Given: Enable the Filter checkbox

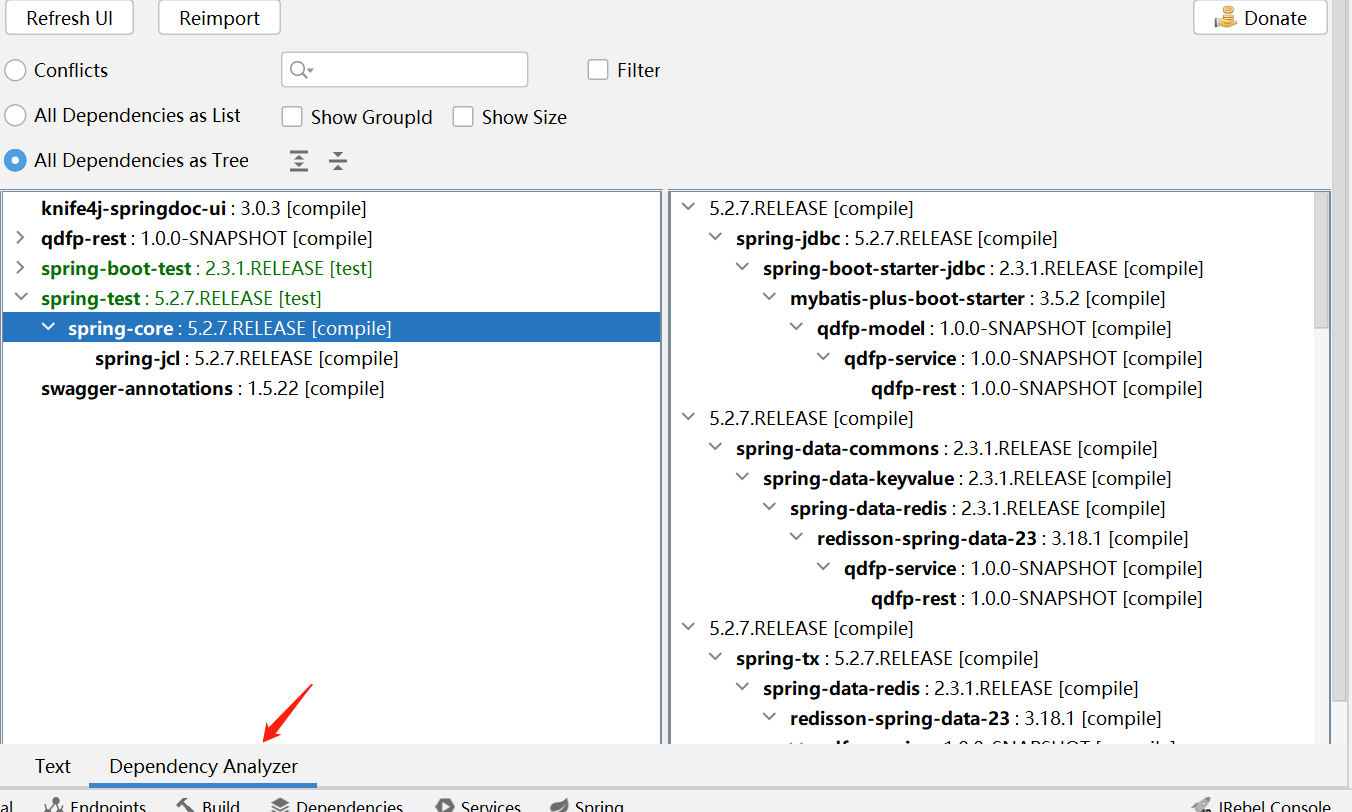Looking at the screenshot, I should click(598, 70).
